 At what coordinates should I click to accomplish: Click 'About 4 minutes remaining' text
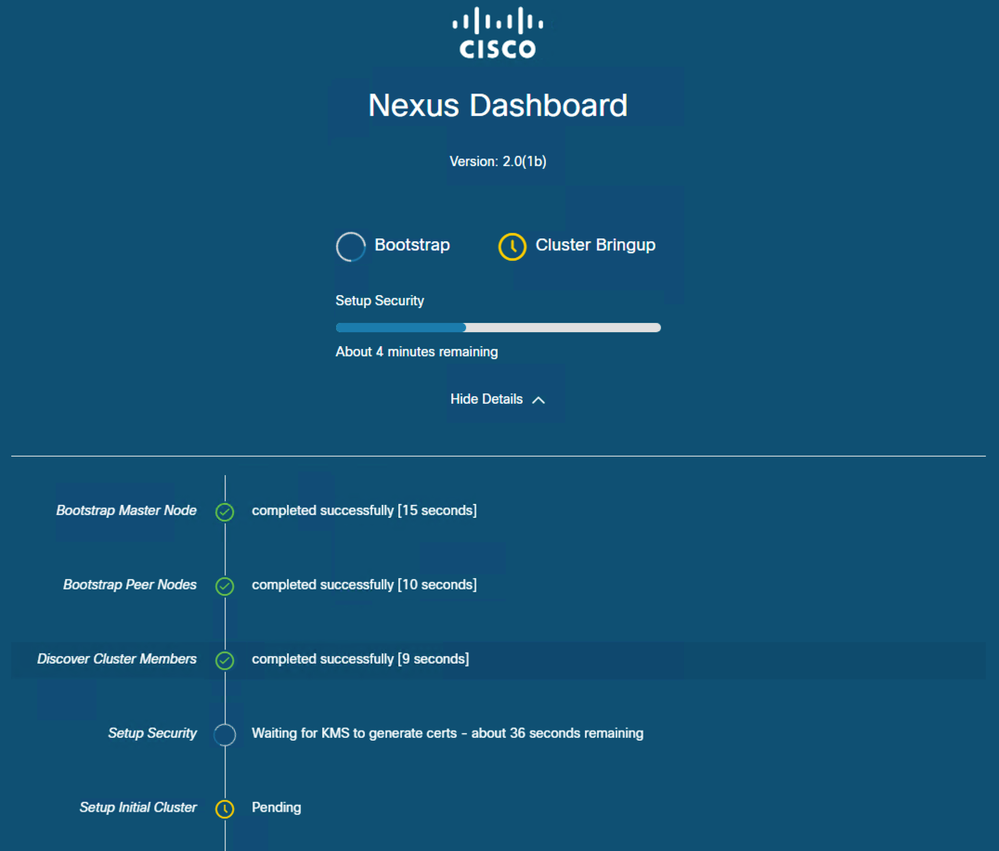click(417, 352)
